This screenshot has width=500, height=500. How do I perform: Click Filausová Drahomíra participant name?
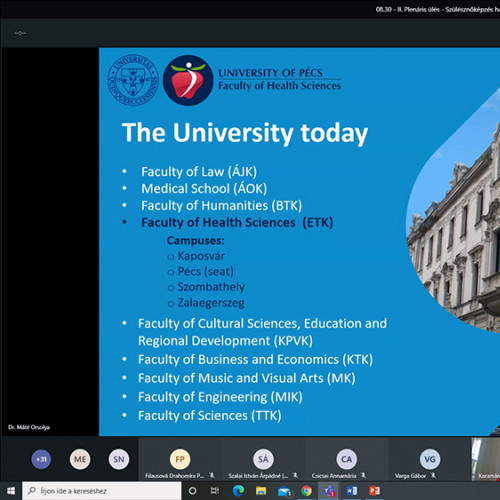pos(174,476)
